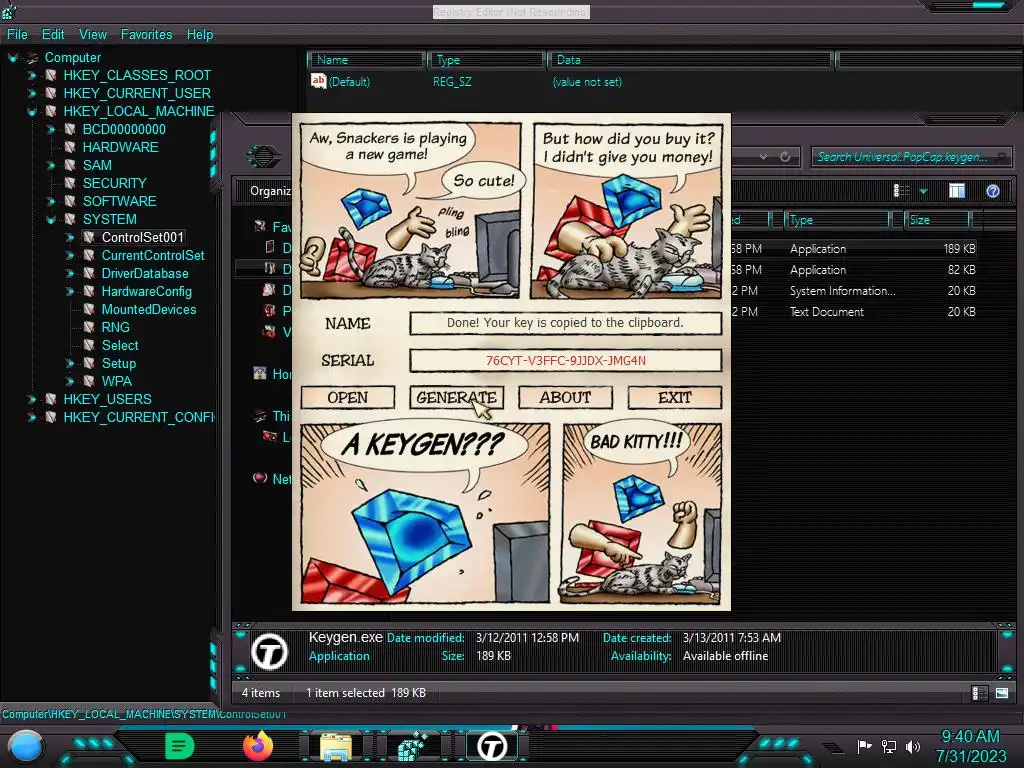Expand the SAM key
1024x768 pixels.
50,165
